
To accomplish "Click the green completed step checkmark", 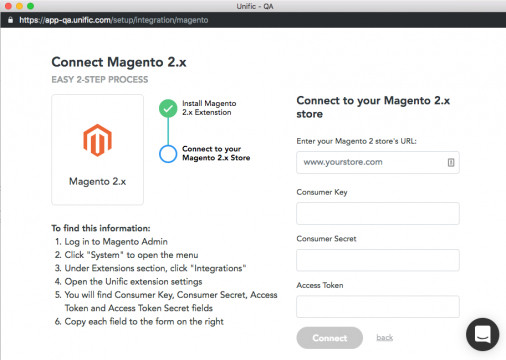I will tap(168, 108).
